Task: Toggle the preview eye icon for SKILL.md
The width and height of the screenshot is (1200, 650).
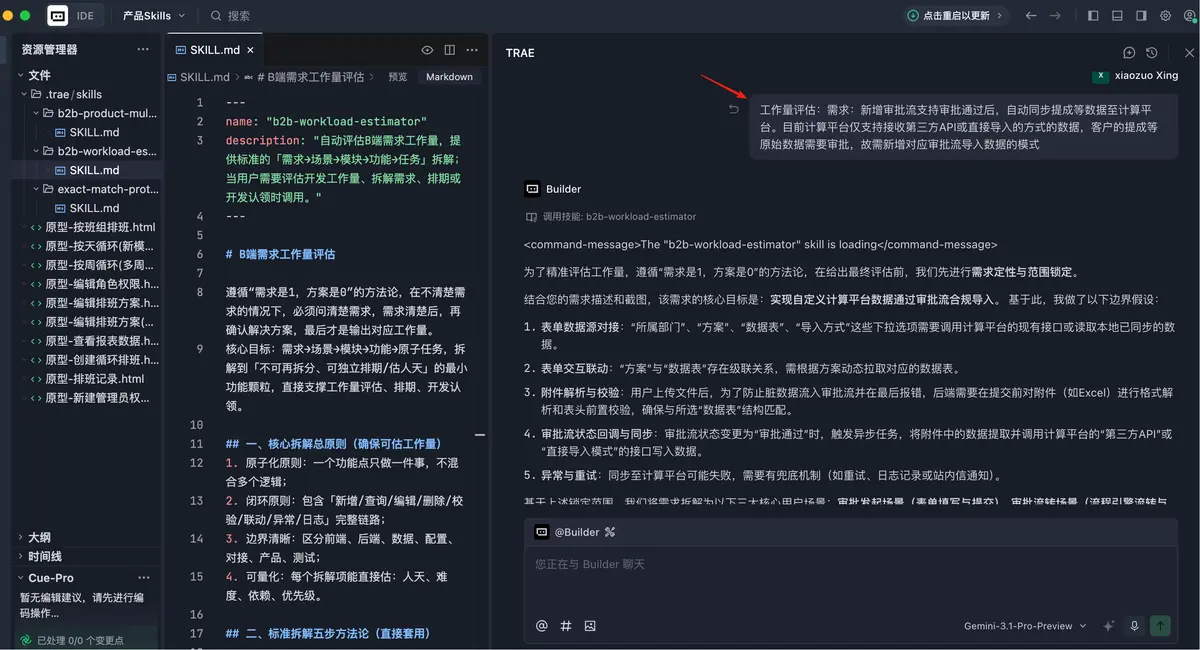Action: click(x=427, y=50)
